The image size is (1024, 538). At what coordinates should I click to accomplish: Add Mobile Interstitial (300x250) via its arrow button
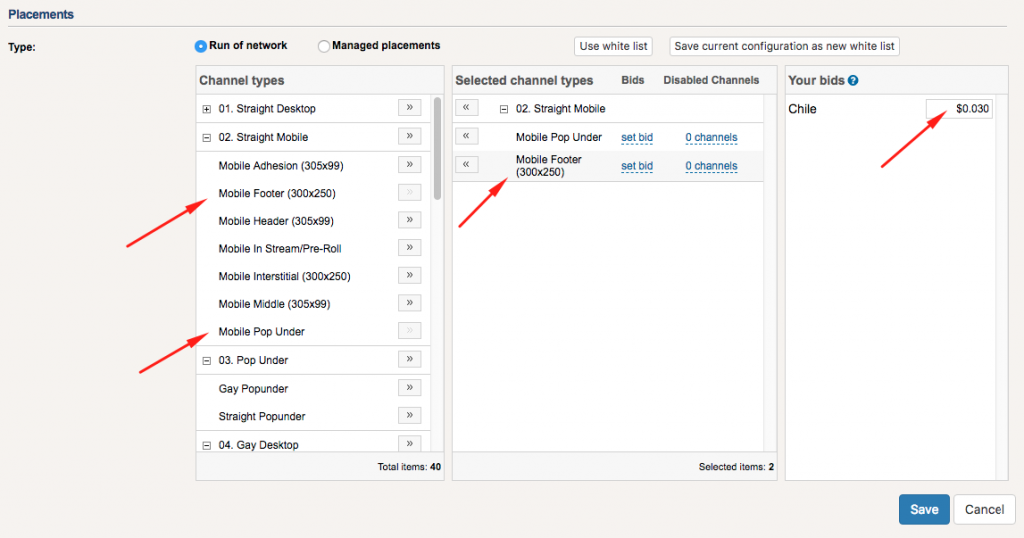click(409, 275)
